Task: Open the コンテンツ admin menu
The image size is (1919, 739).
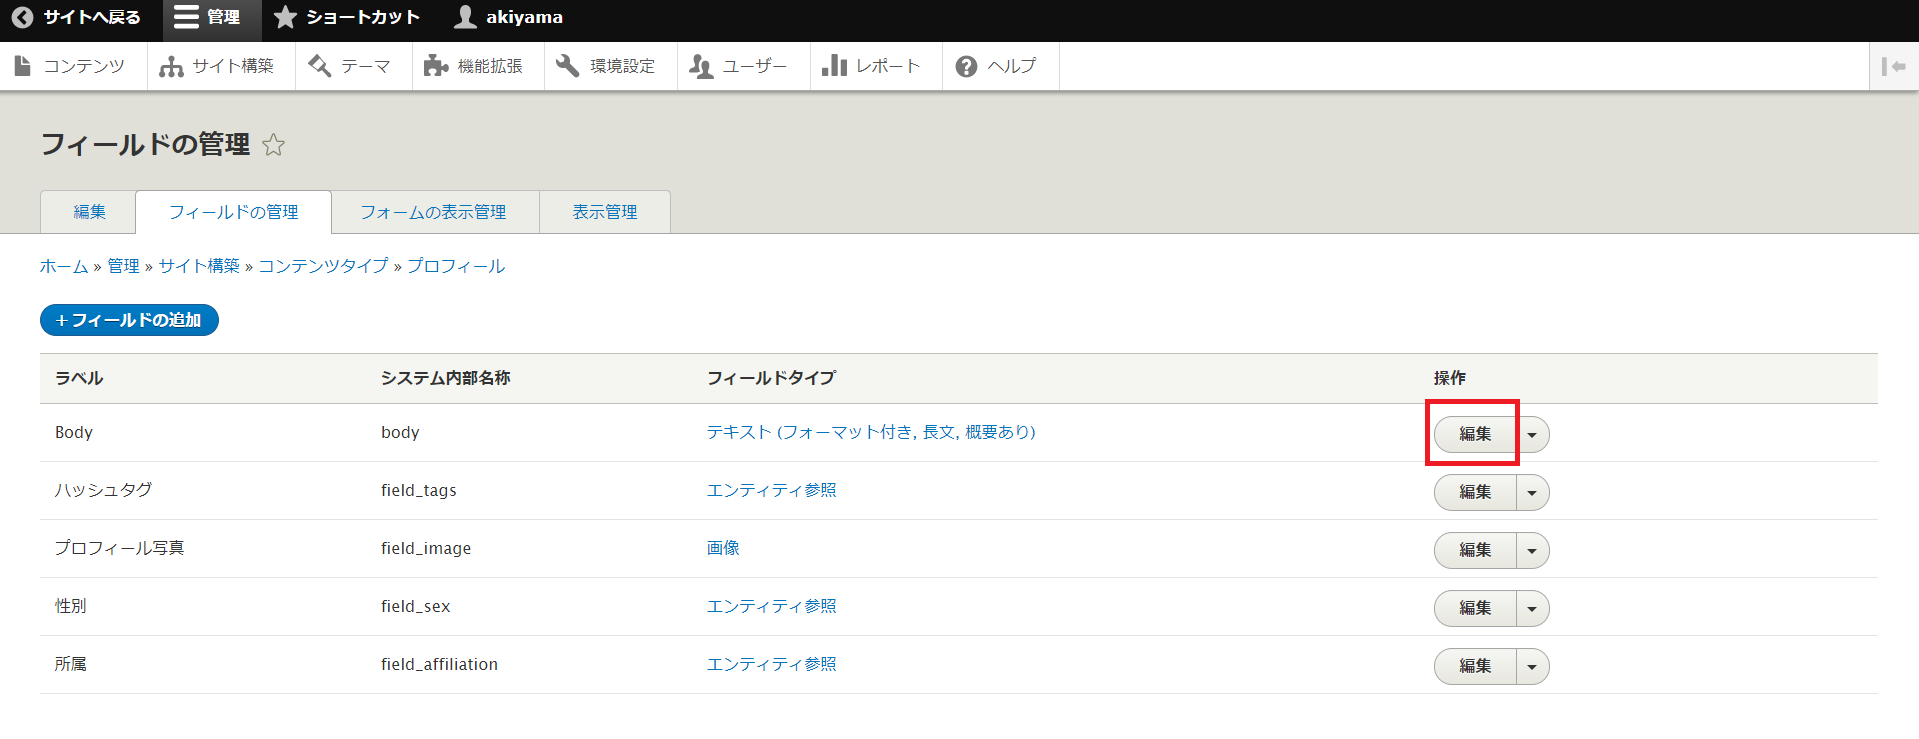Action: coord(72,66)
